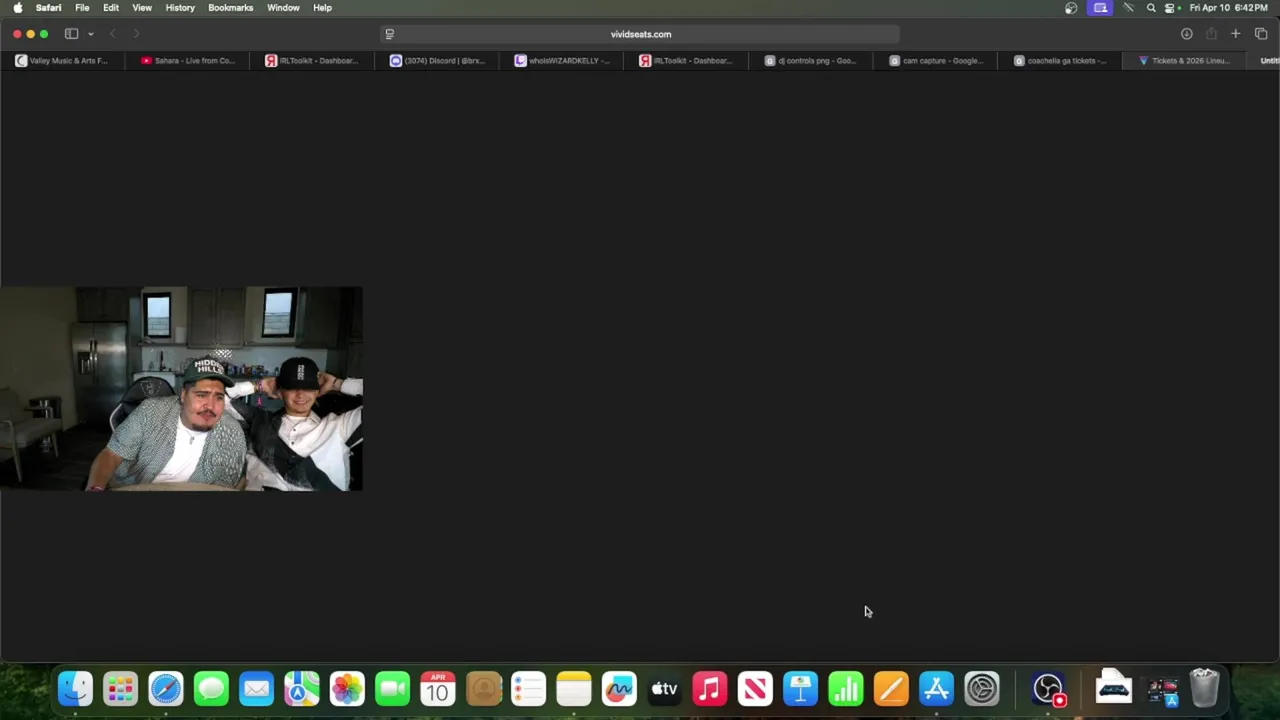
Task: Click Safari's Show Downloads icon
Action: pyautogui.click(x=1186, y=34)
